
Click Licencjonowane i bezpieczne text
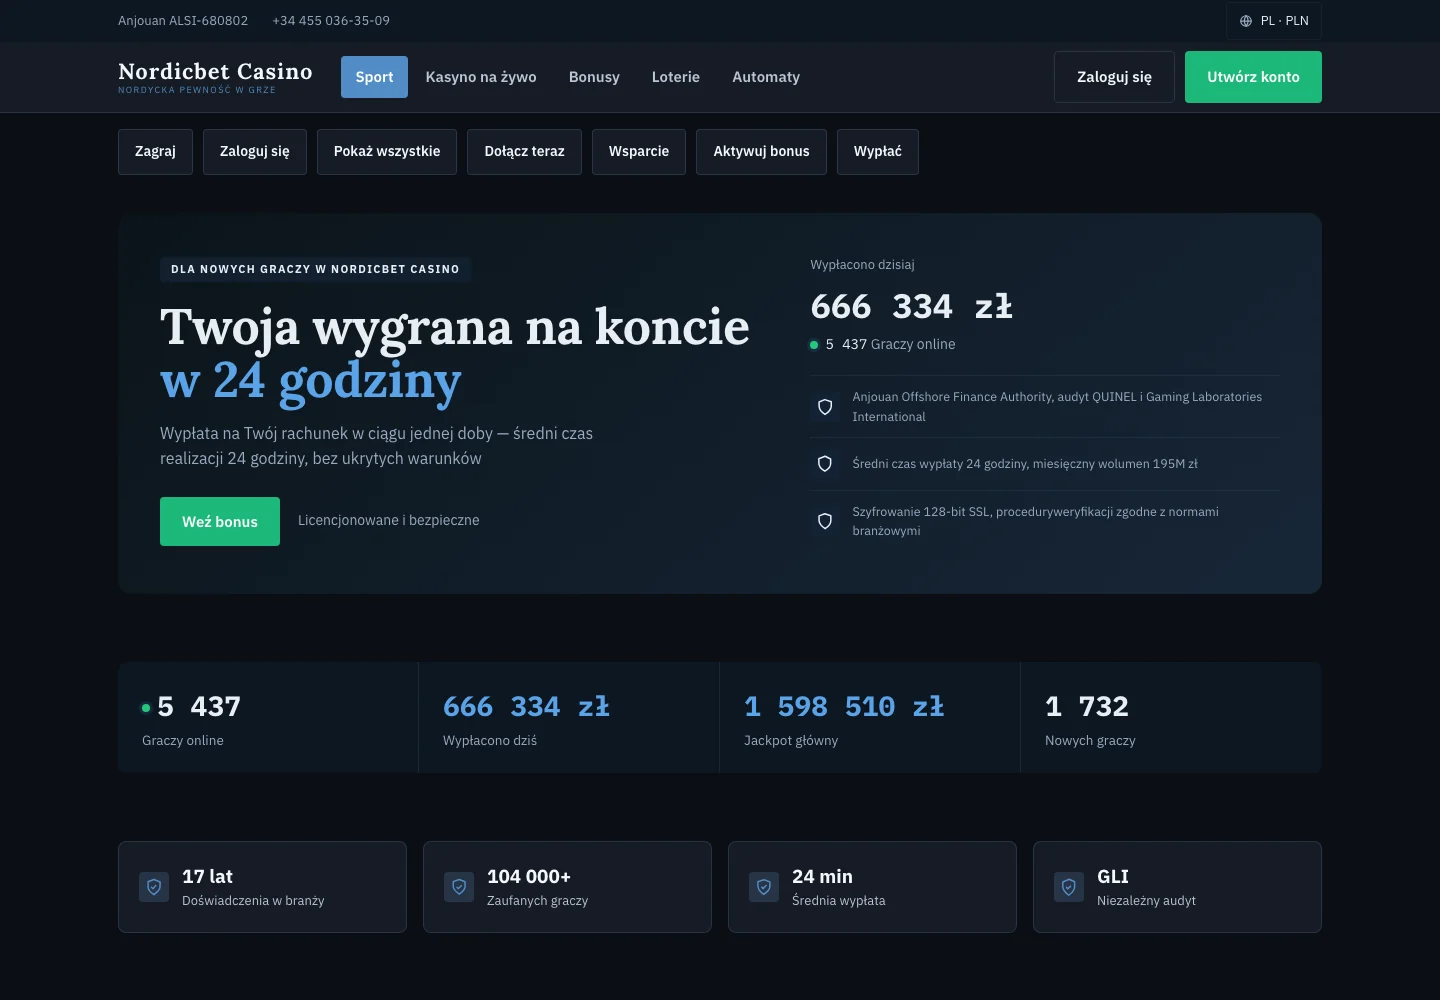pos(388,521)
